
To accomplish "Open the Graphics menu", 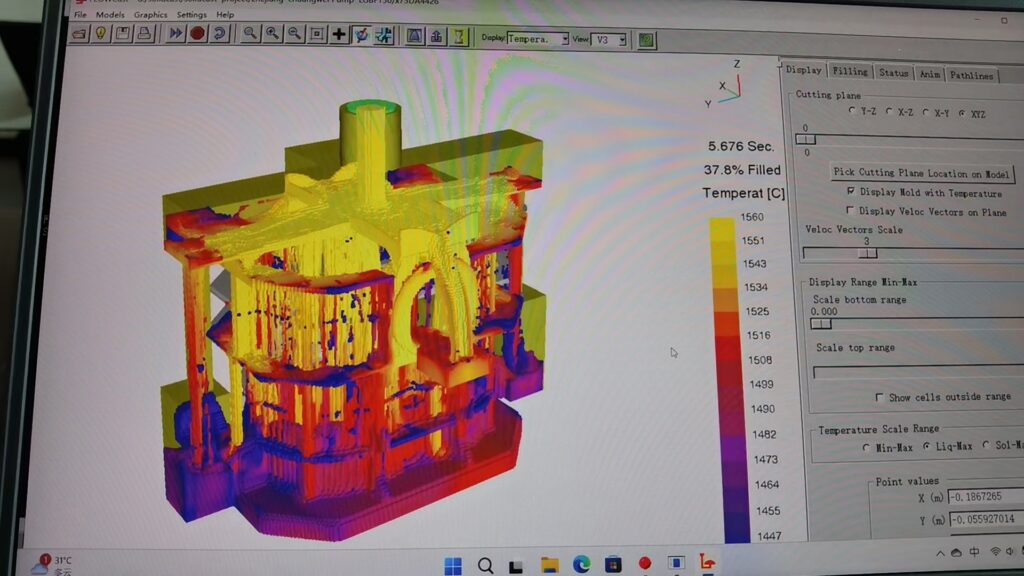I will [x=150, y=15].
